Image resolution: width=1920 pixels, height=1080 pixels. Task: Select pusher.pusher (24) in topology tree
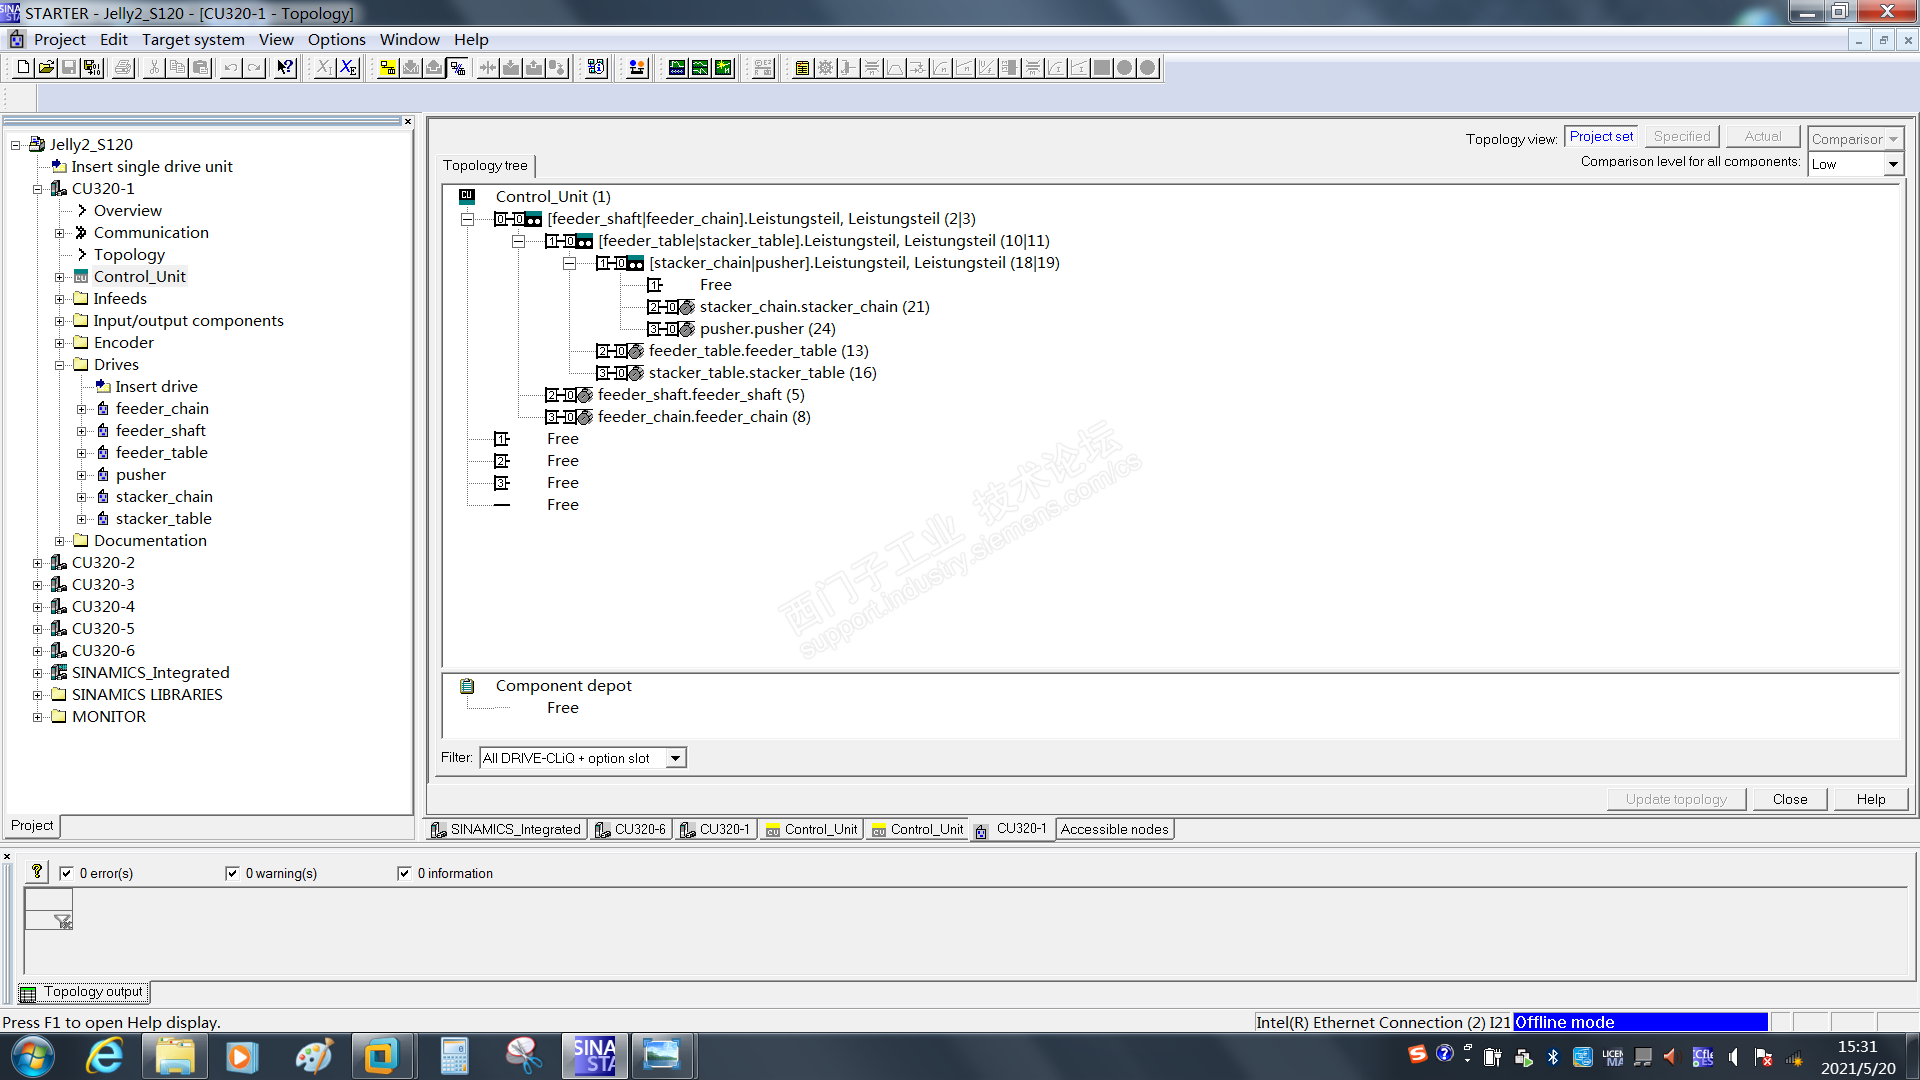[767, 329]
